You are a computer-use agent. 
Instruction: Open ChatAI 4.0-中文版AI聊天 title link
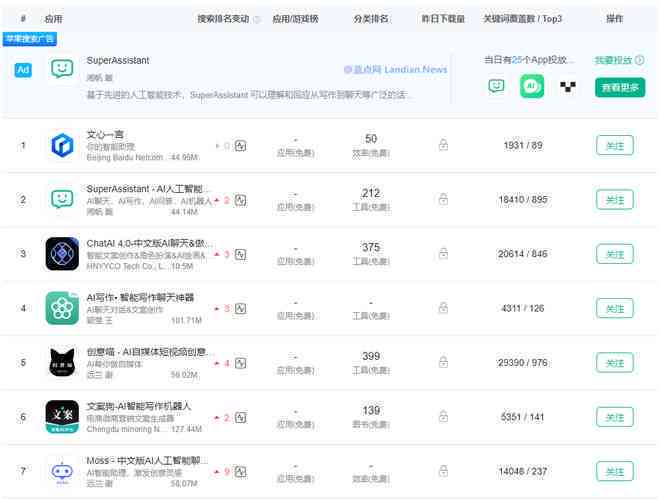[148, 243]
